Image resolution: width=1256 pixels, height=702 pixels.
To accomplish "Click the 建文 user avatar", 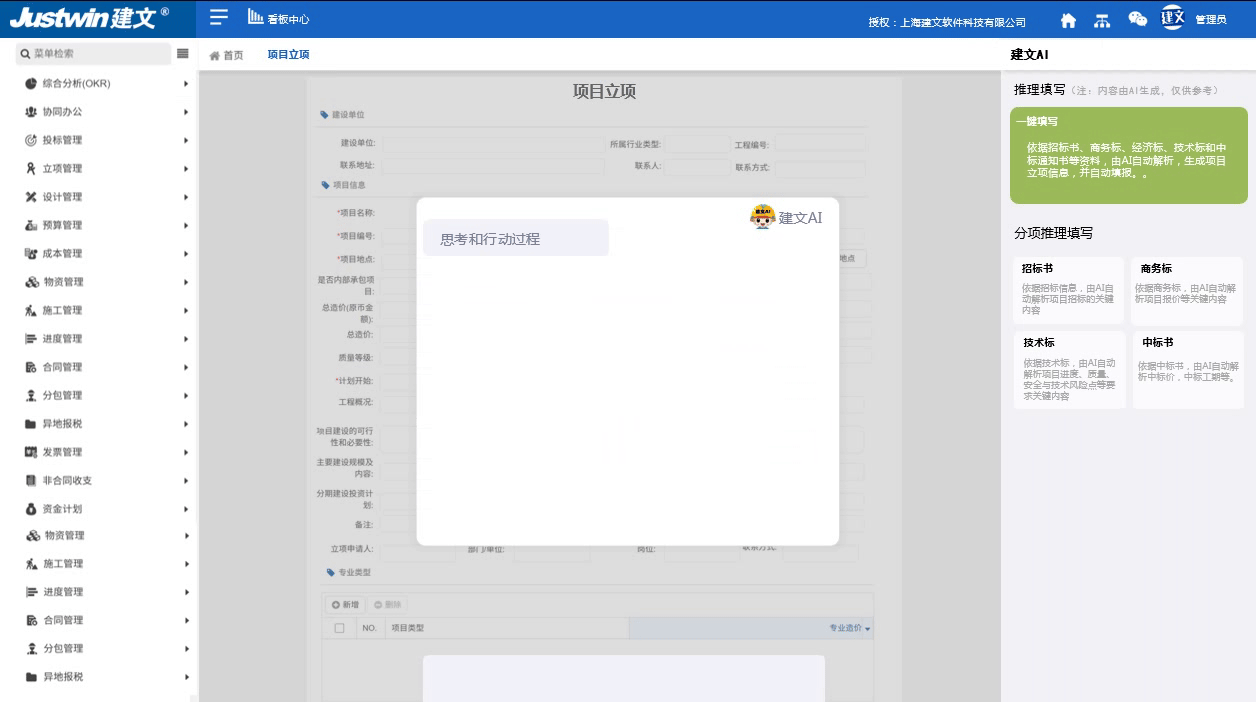I will click(x=1172, y=18).
